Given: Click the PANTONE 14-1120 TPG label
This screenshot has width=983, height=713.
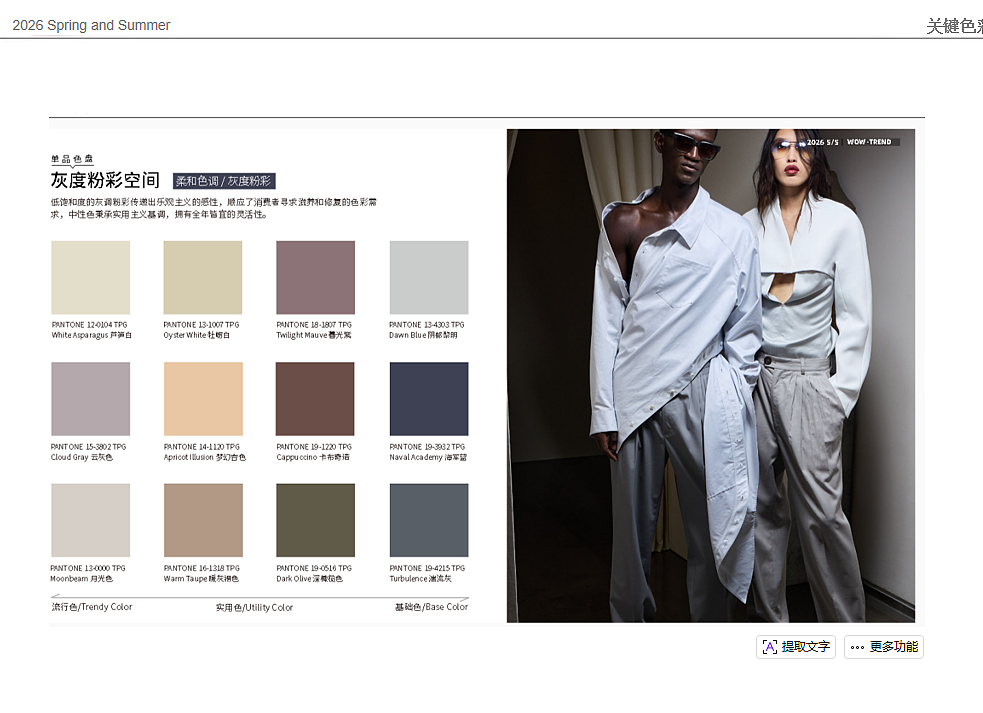Looking at the screenshot, I should tap(201, 447).
